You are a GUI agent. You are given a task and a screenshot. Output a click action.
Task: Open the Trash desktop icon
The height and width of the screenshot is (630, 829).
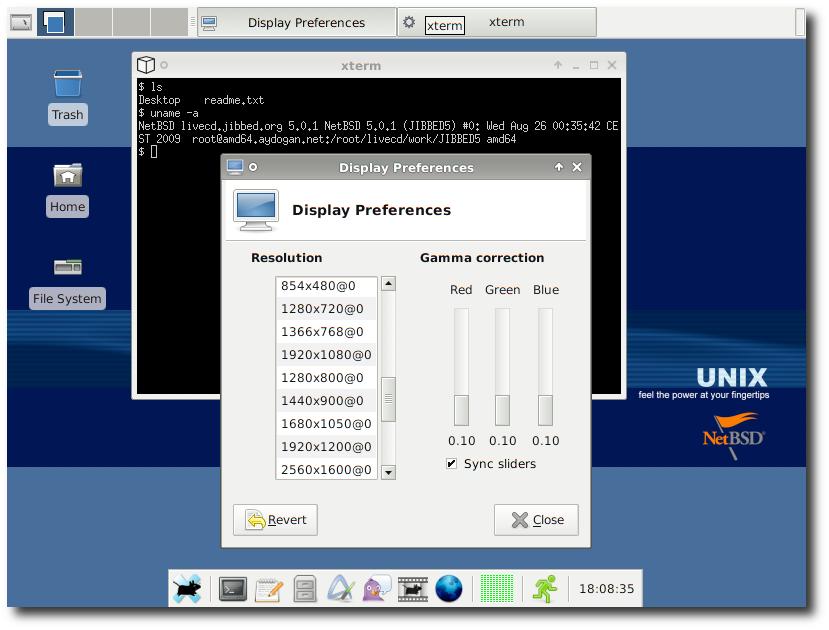click(x=68, y=97)
